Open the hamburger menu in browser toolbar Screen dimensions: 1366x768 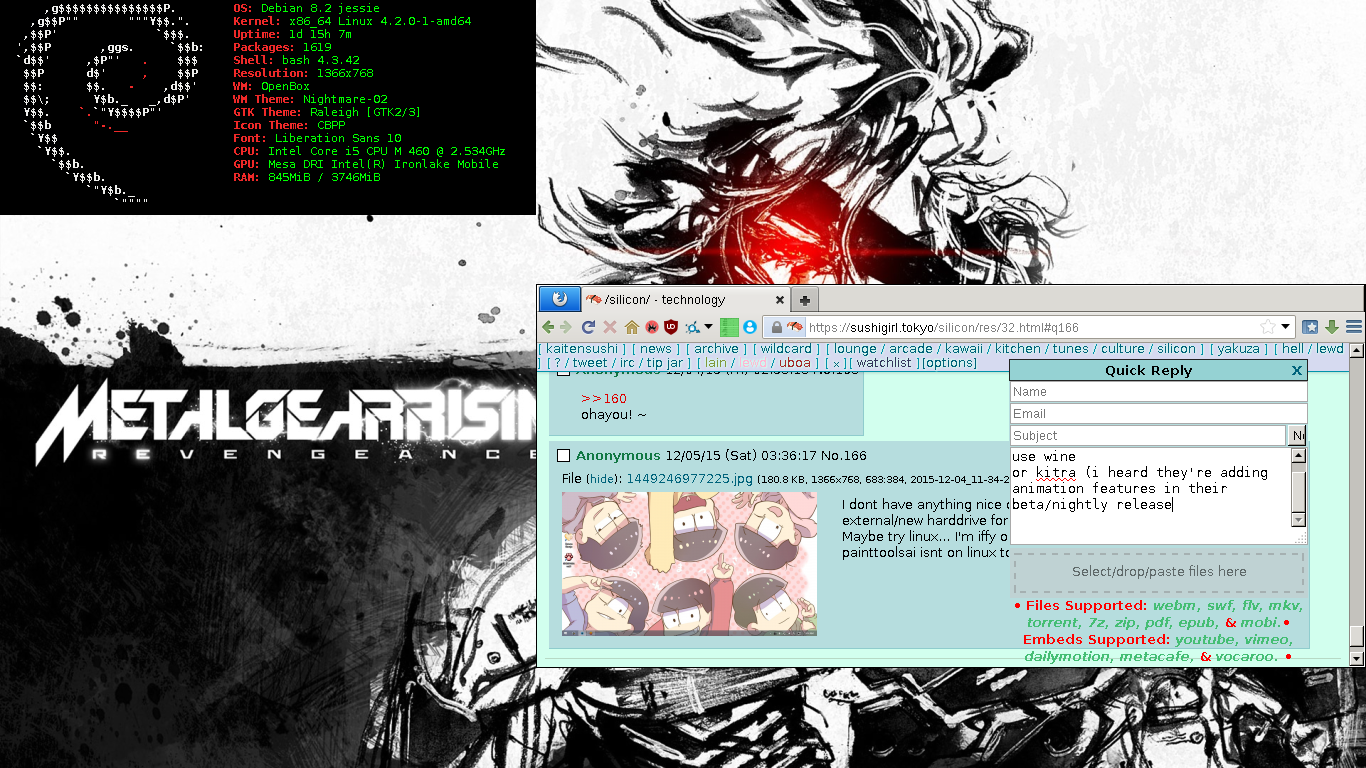[1353, 327]
